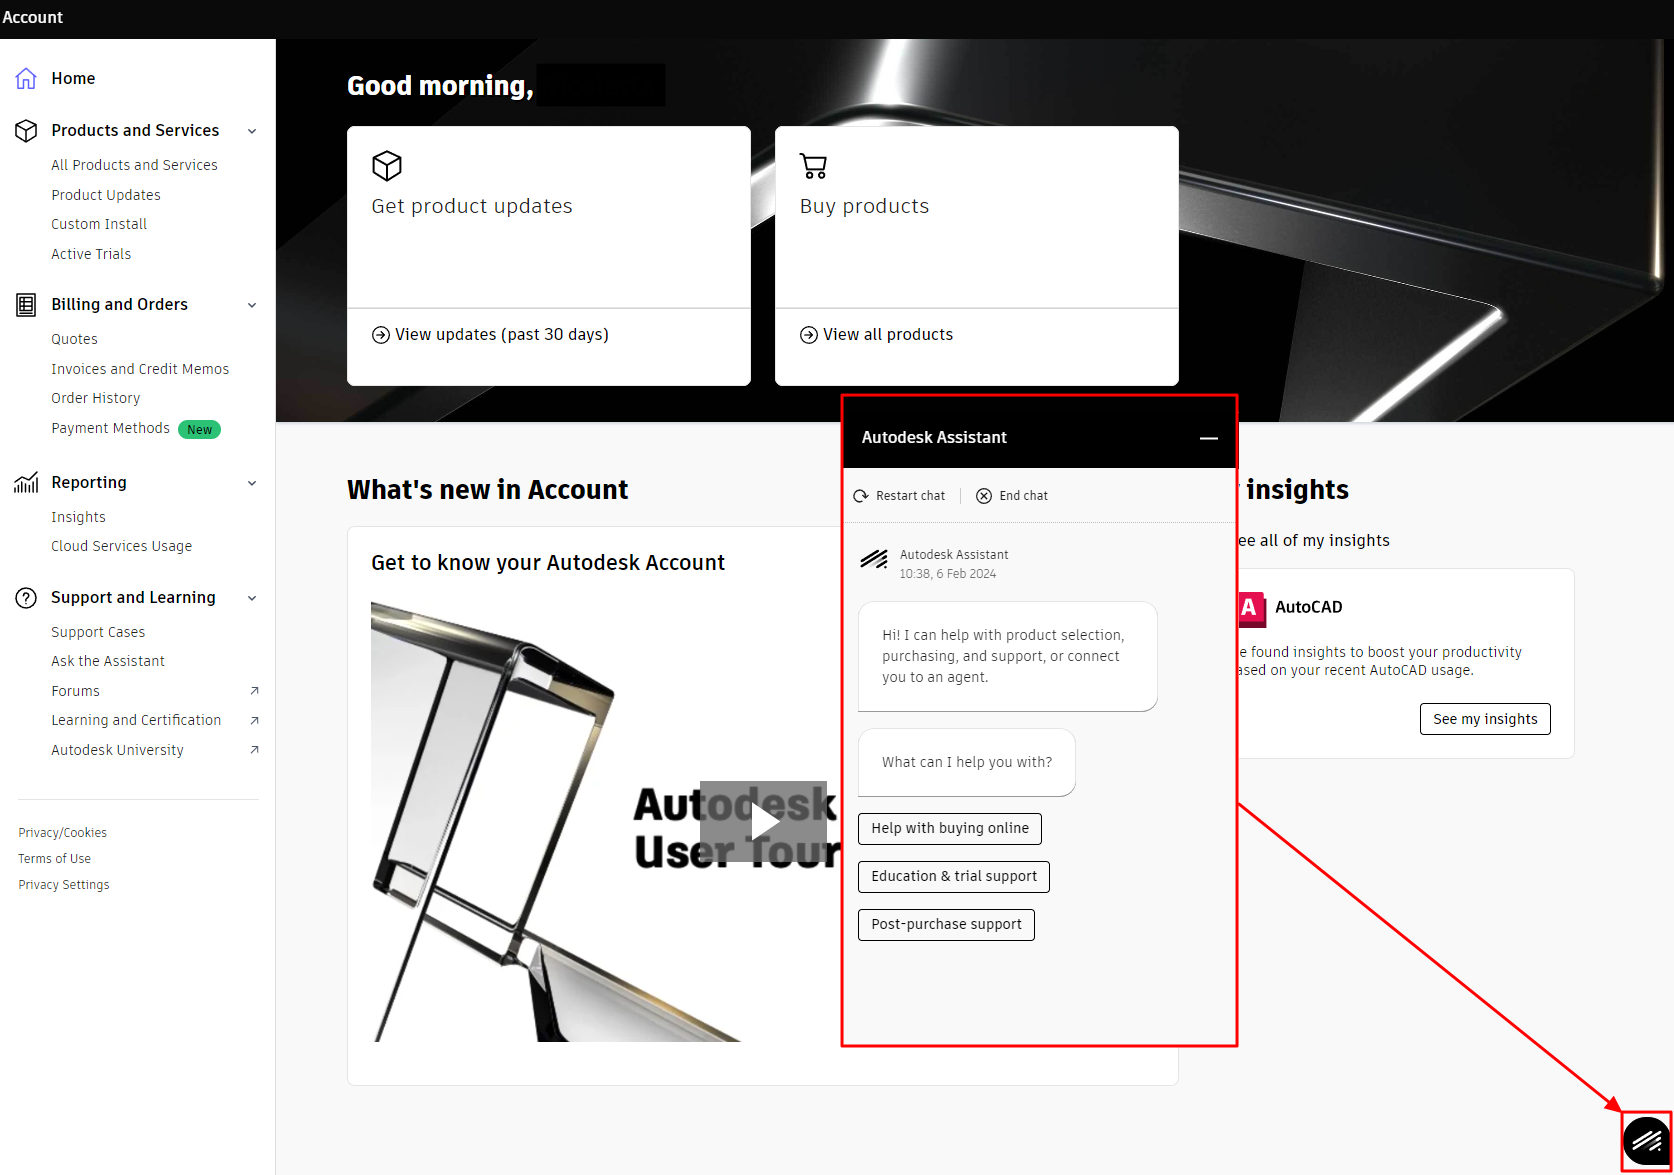Click the Account title in top bar

point(32,17)
